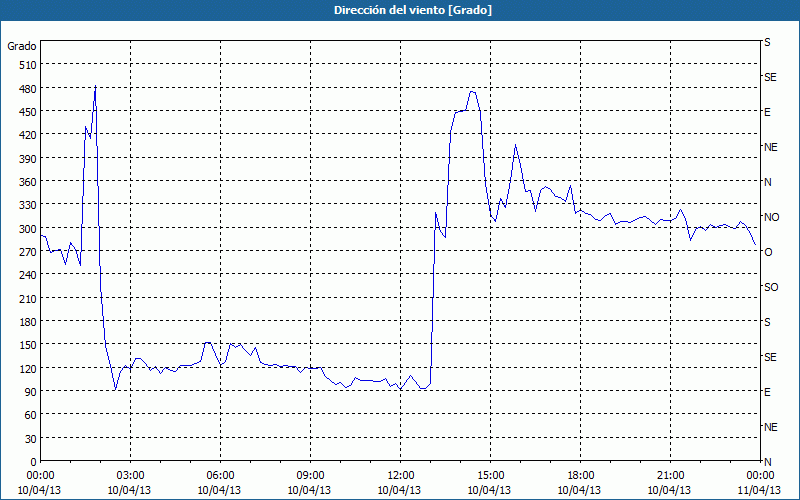Screen dimensions: 800x500
Task: Pick the 330 degree axis value
Action: (x=29, y=205)
